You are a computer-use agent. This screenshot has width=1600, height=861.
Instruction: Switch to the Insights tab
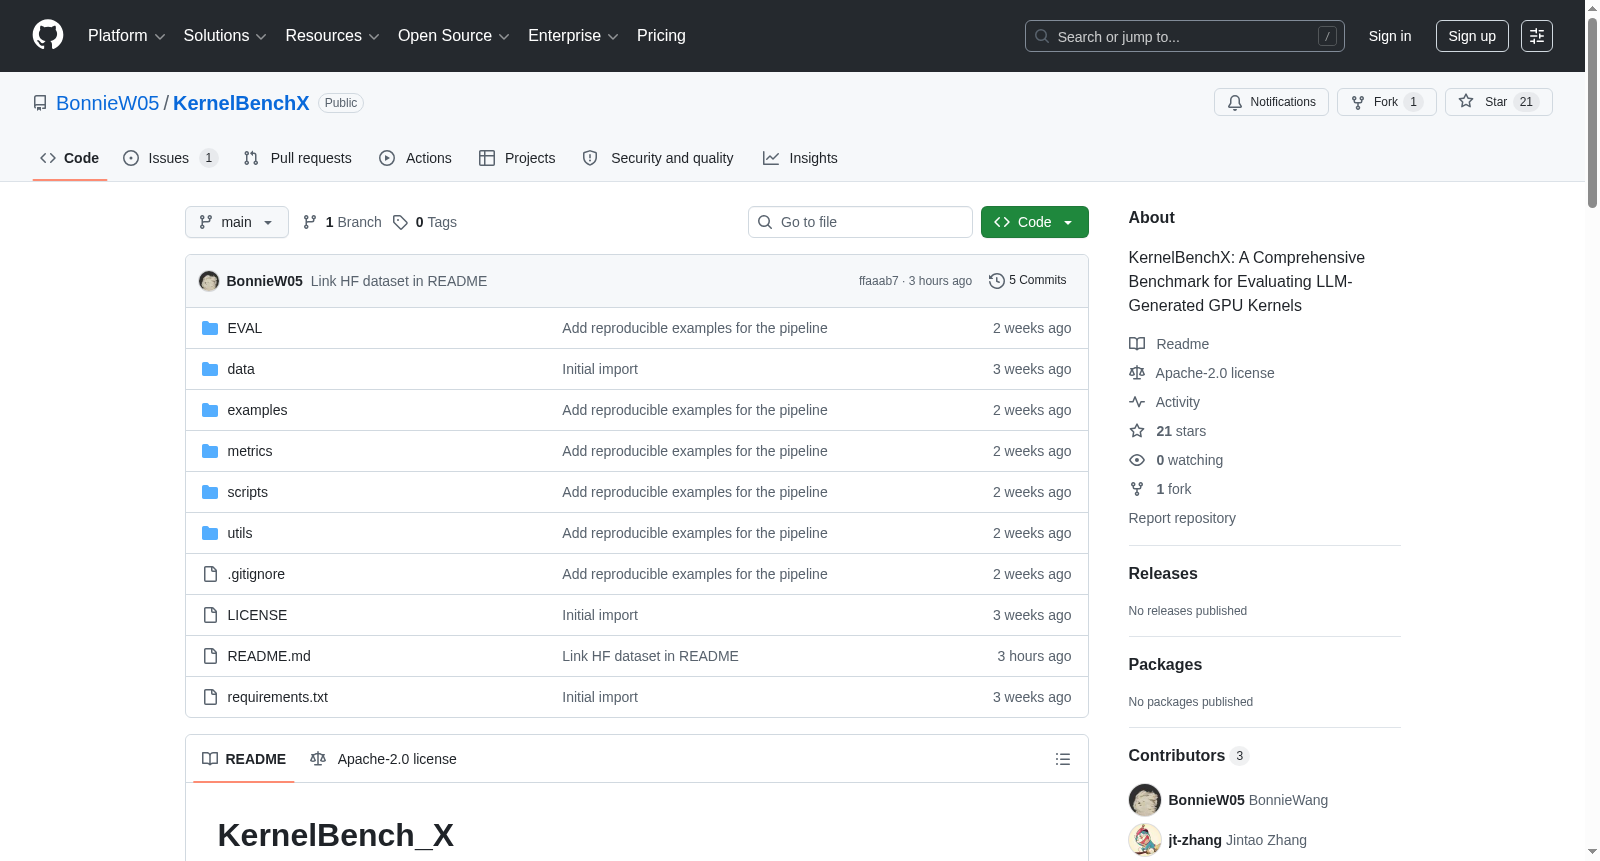coord(800,158)
